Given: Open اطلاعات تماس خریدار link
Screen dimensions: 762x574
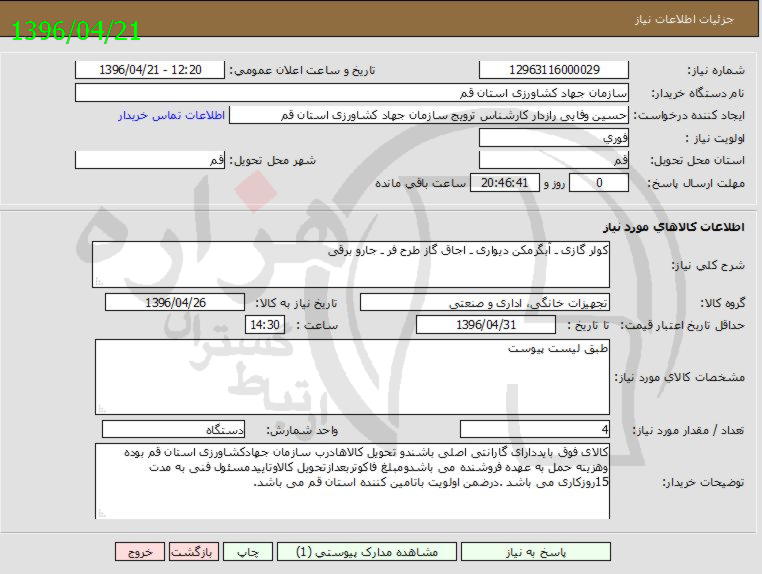Looking at the screenshot, I should click(x=171, y=116).
